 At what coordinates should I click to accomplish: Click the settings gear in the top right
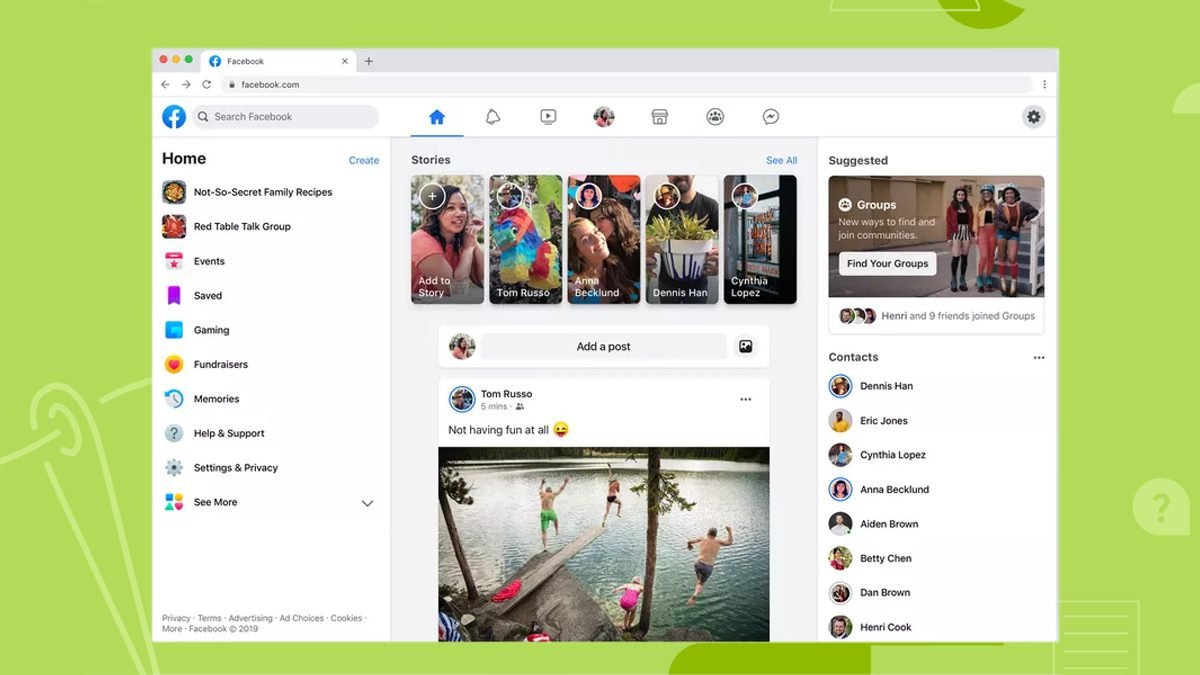[1033, 116]
